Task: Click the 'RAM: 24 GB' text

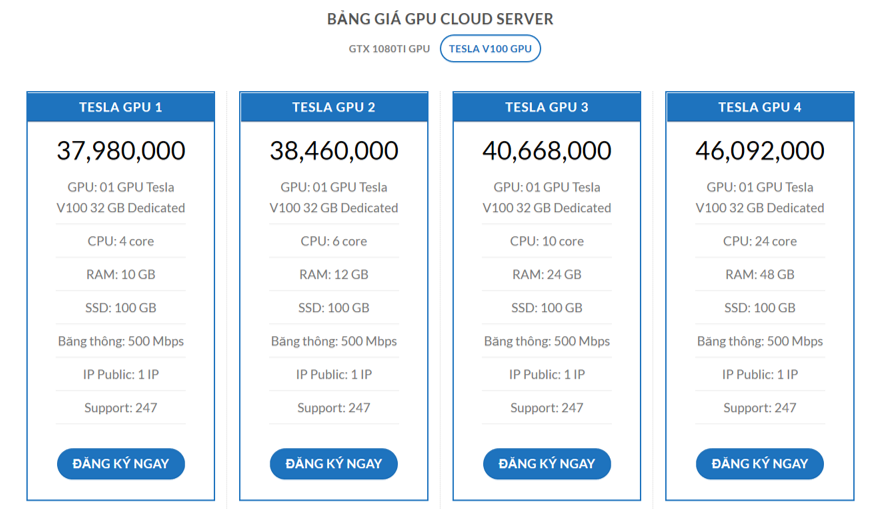Action: 547,275
